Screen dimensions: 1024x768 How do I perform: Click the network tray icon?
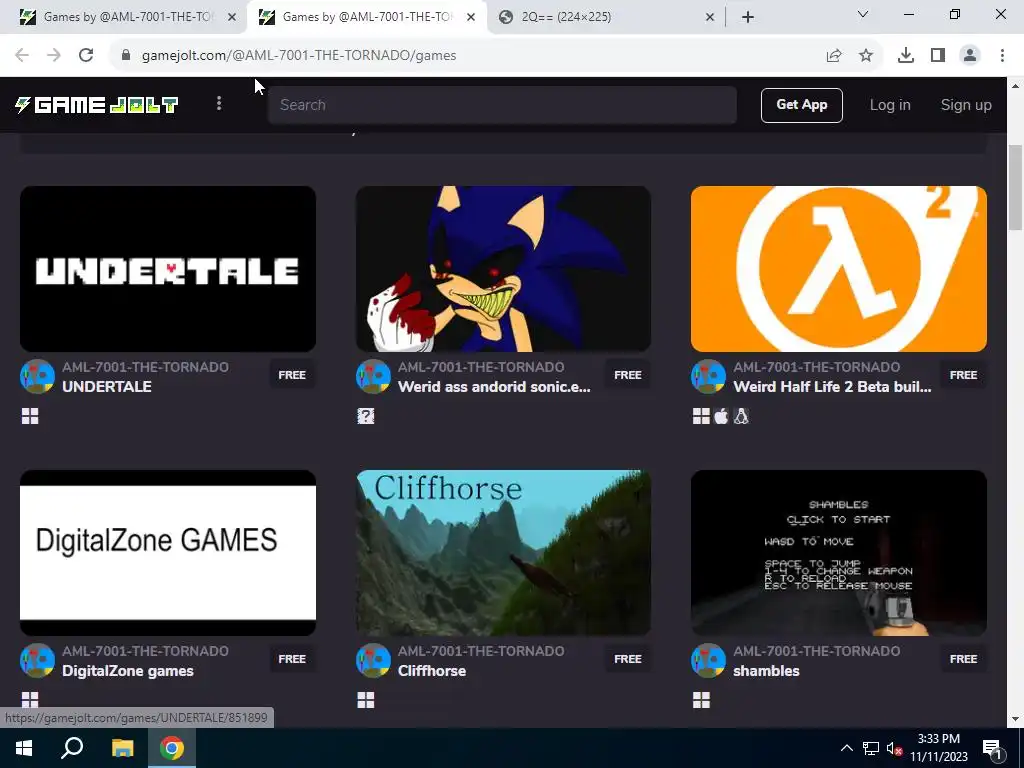click(x=871, y=748)
